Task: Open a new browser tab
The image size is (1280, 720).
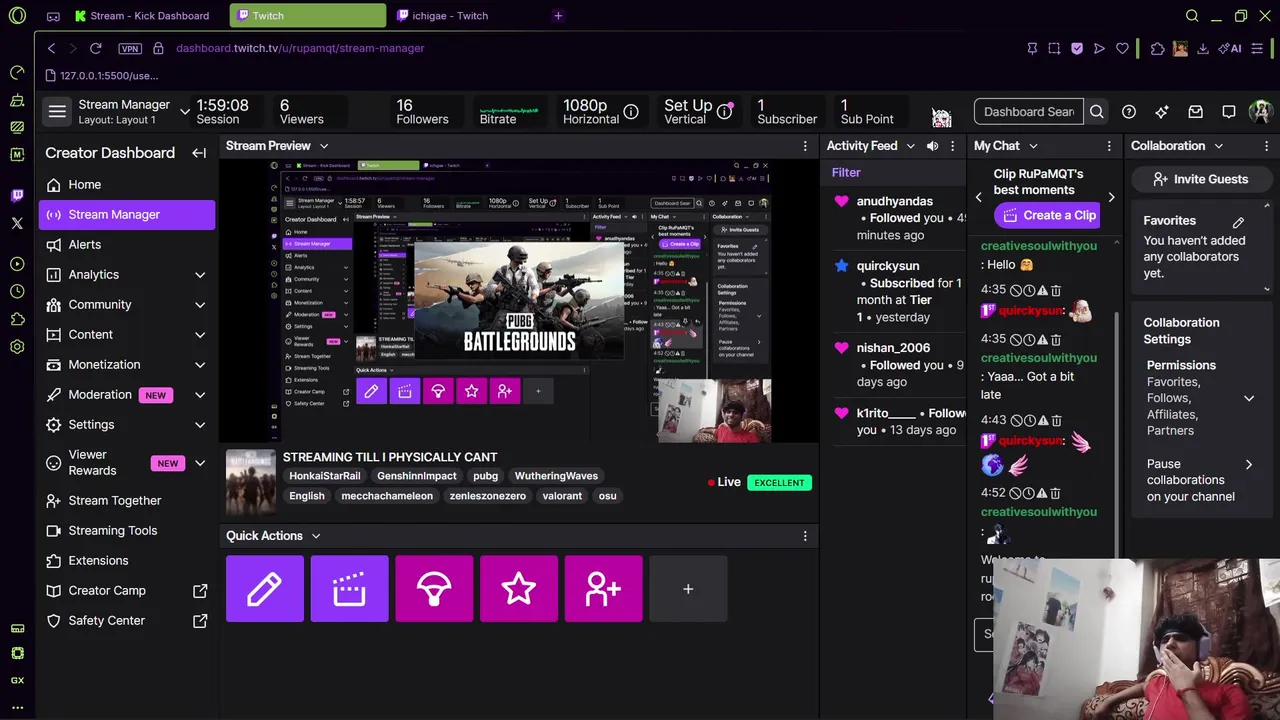Action: (558, 16)
